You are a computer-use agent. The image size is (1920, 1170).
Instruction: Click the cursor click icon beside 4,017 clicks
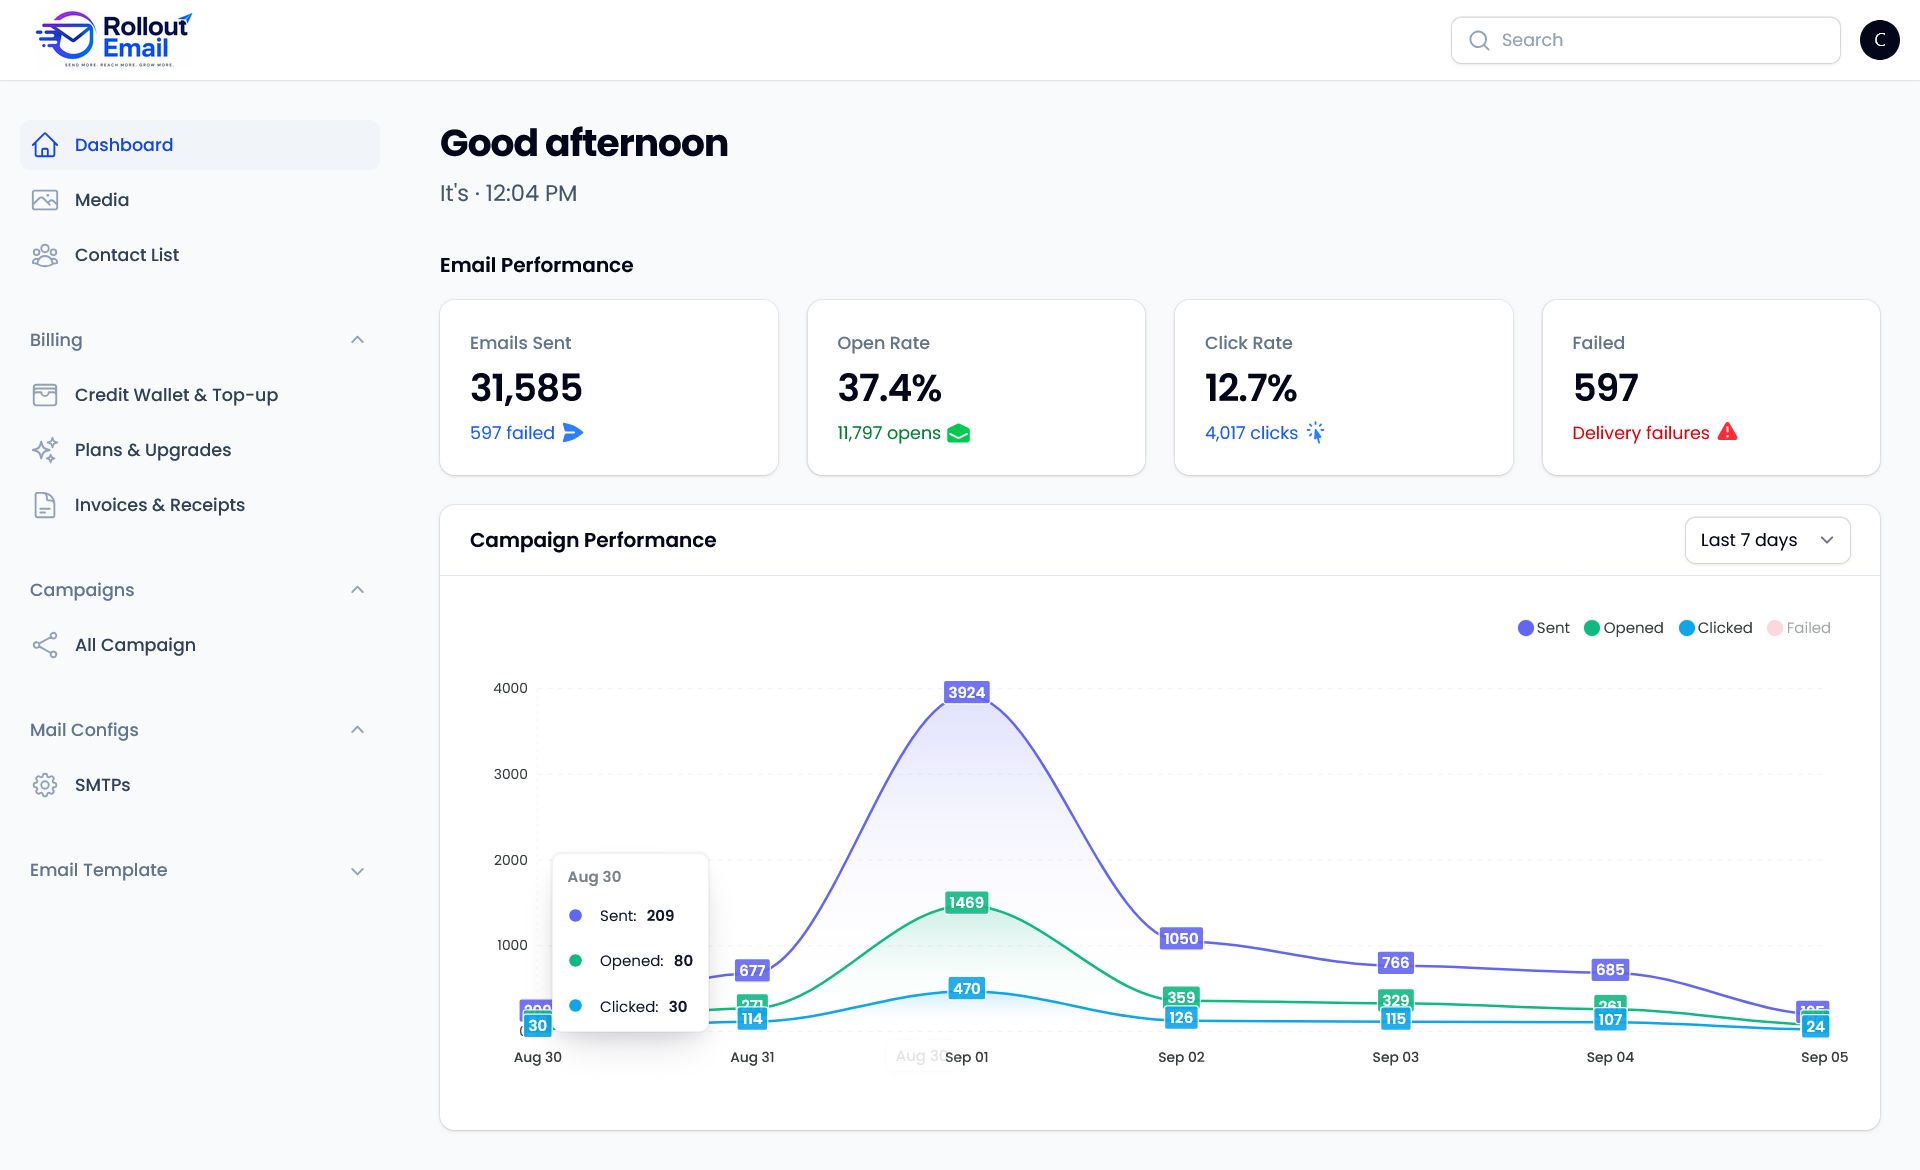1315,432
